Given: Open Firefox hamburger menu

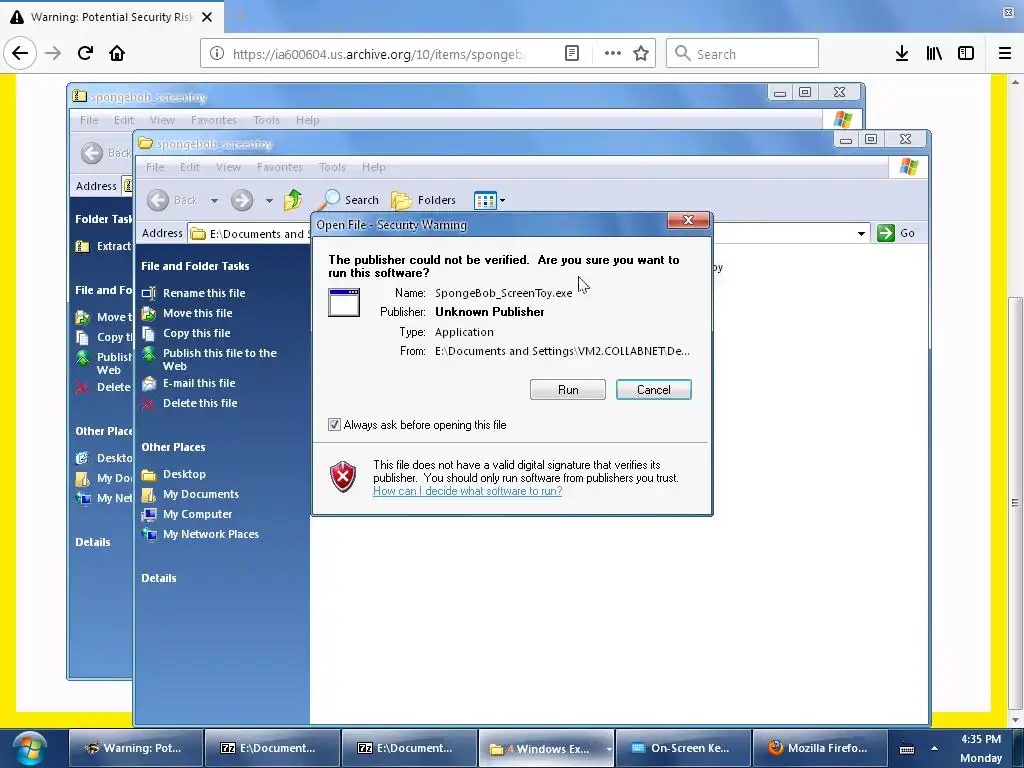Looking at the screenshot, I should [1005, 54].
